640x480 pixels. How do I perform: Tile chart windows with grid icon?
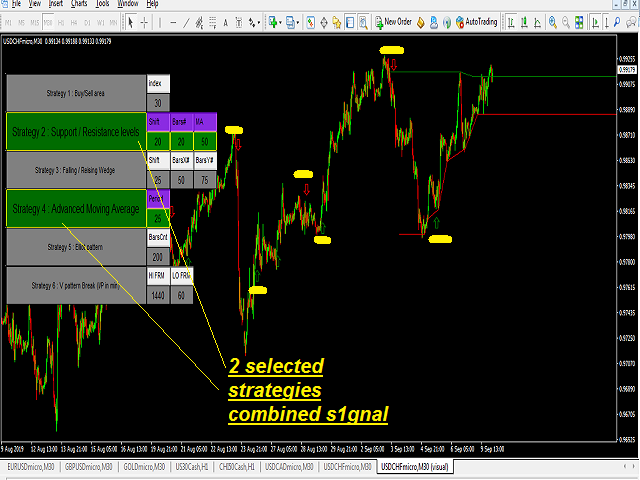pos(579,22)
